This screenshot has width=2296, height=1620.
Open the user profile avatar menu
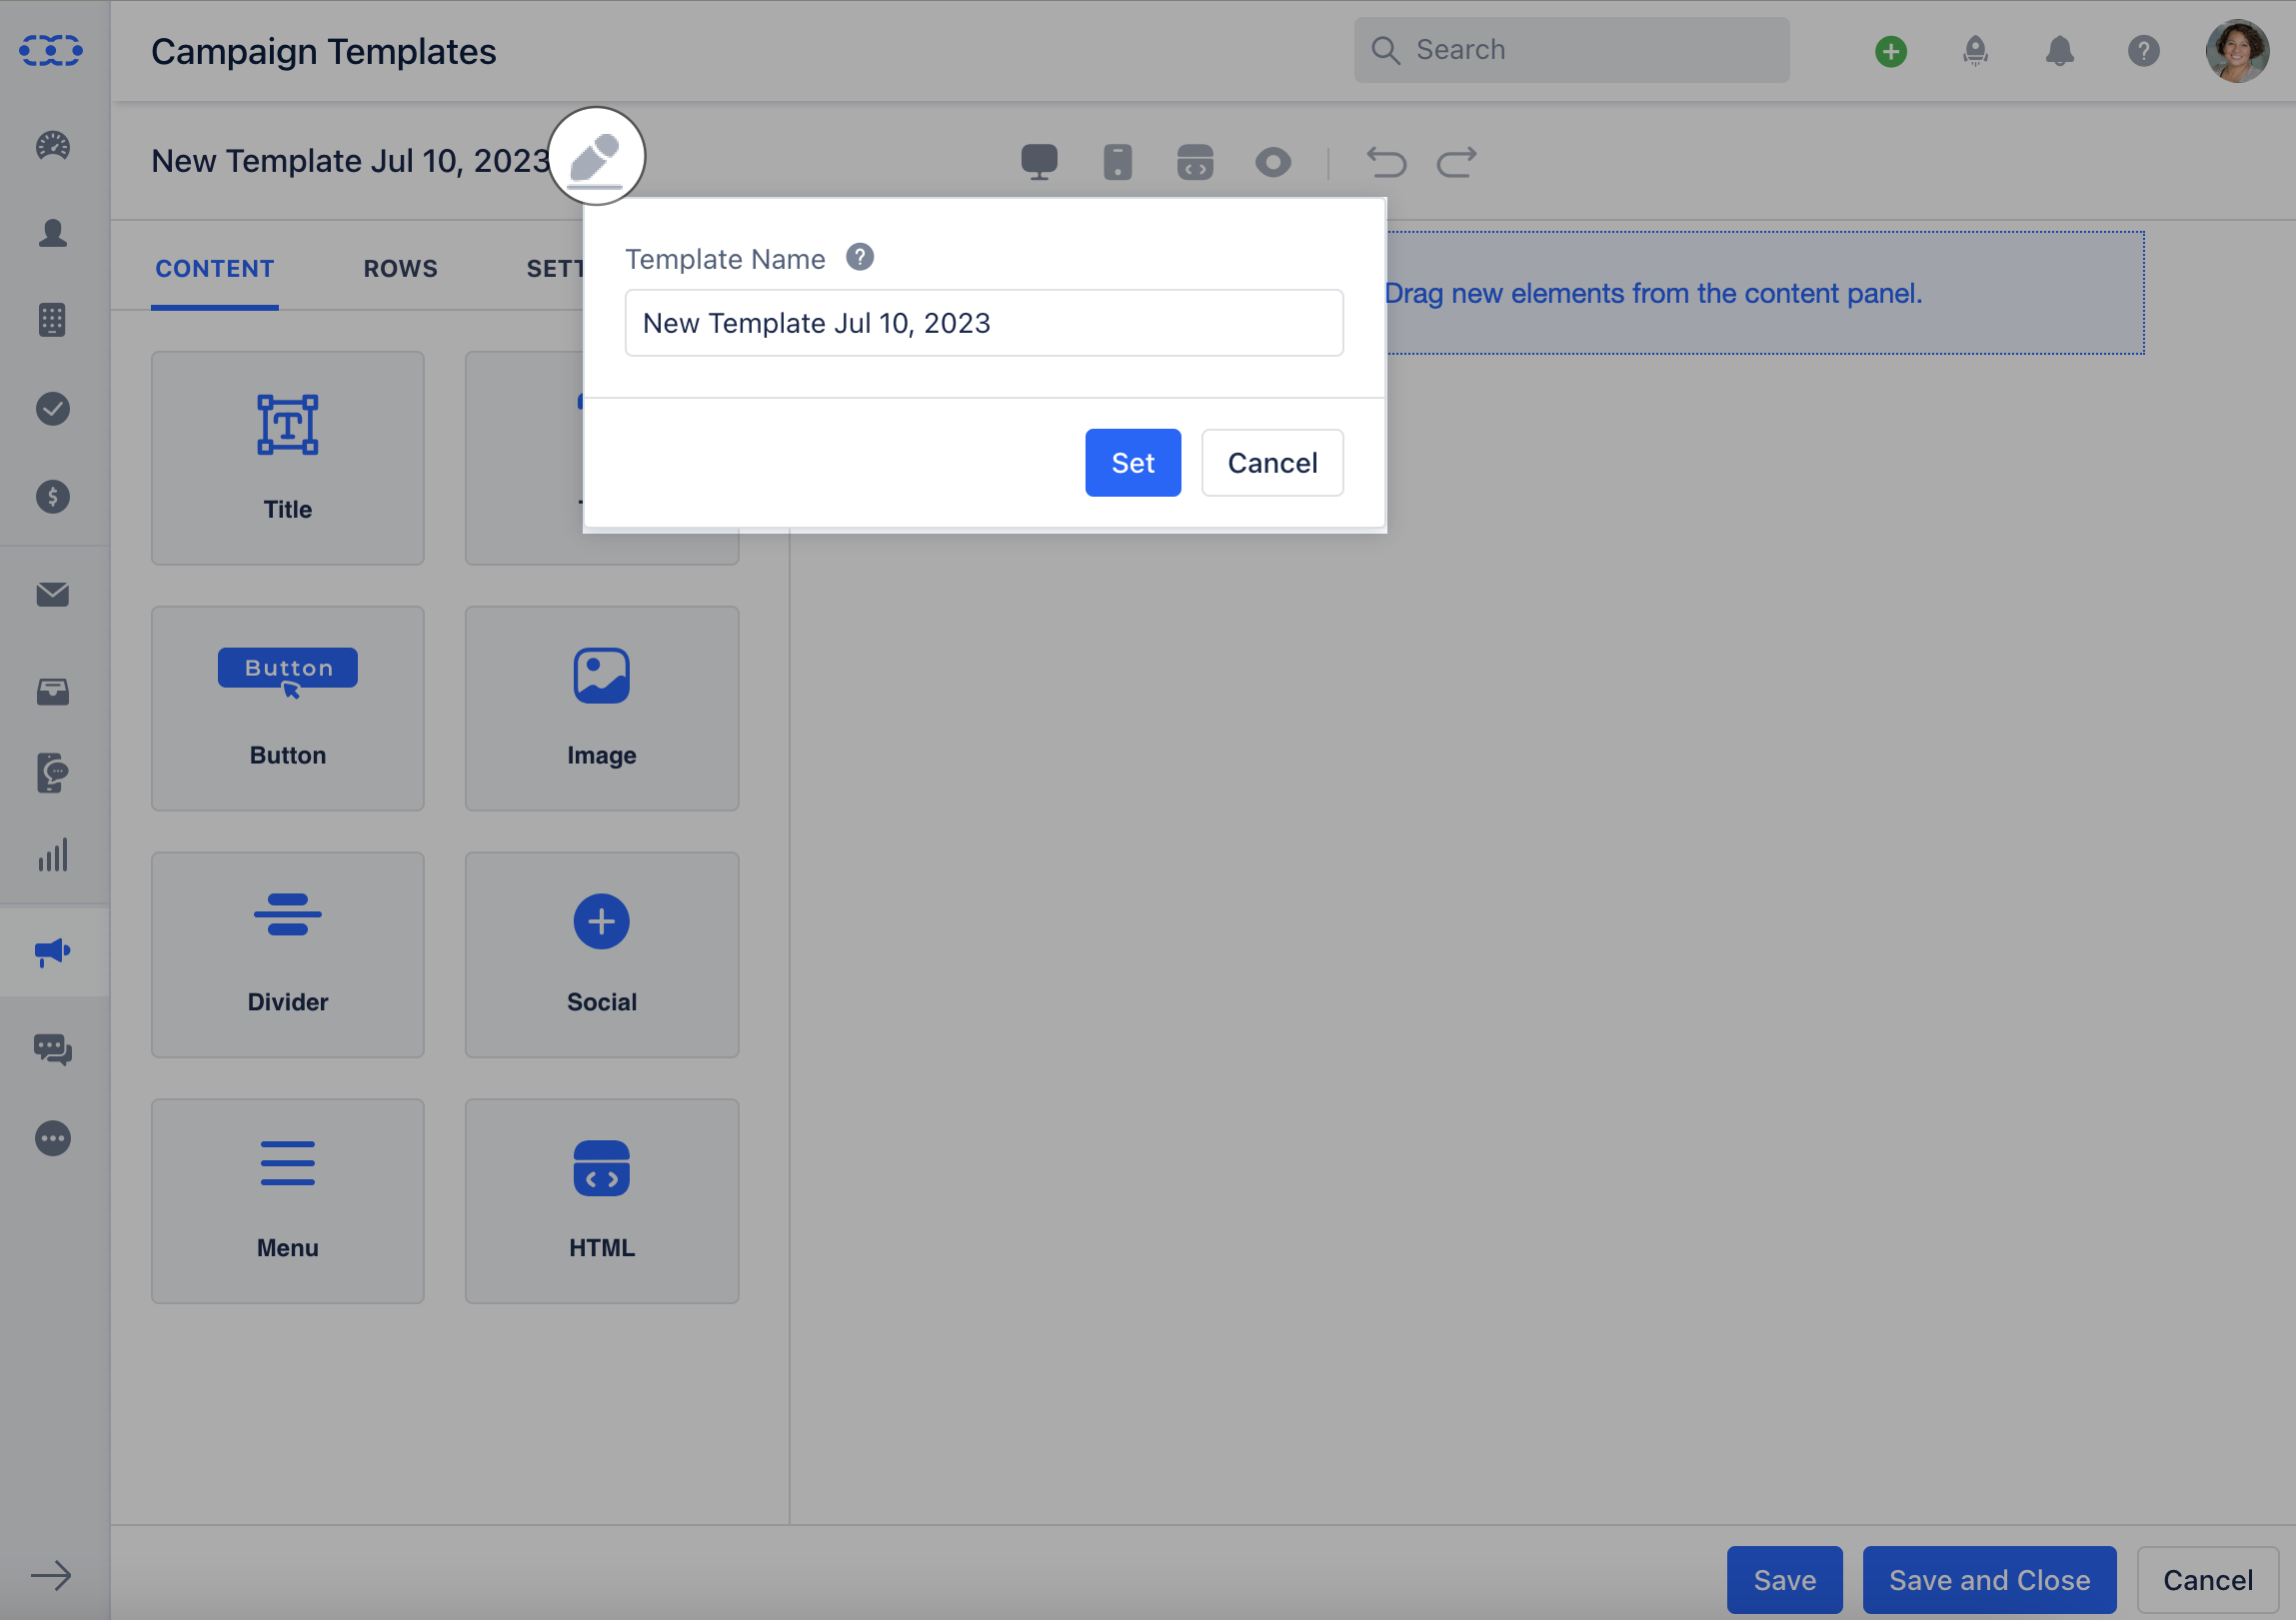coord(2236,51)
